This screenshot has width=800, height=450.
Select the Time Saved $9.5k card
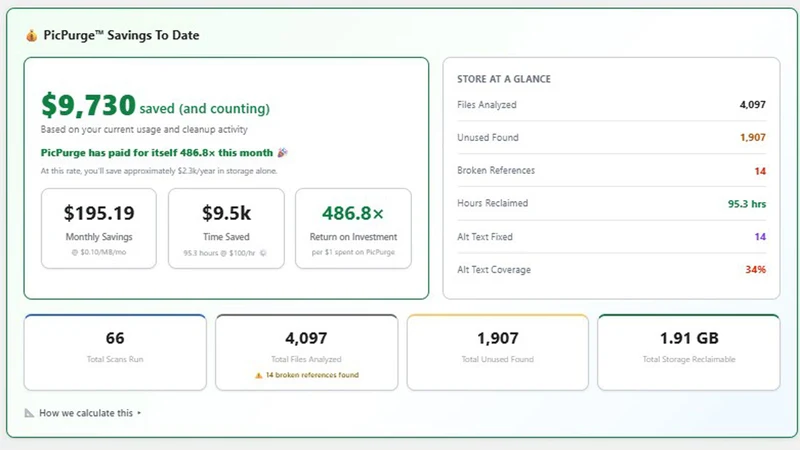tap(226, 228)
